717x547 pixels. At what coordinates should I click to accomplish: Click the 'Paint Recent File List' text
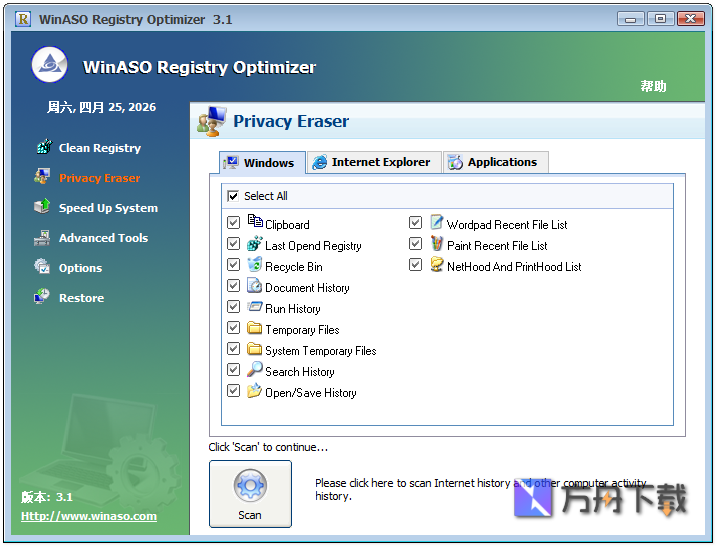click(x=497, y=246)
